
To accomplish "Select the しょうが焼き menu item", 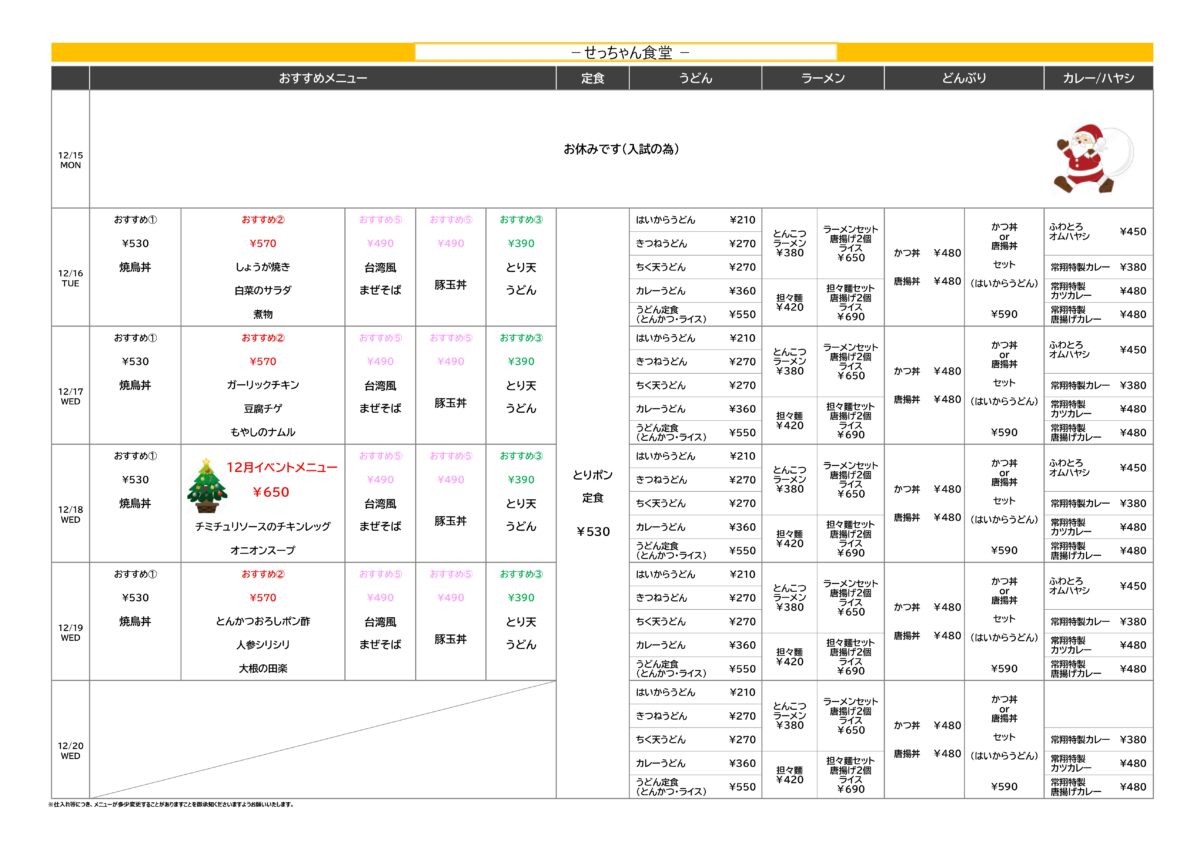I will pyautogui.click(x=263, y=267).
